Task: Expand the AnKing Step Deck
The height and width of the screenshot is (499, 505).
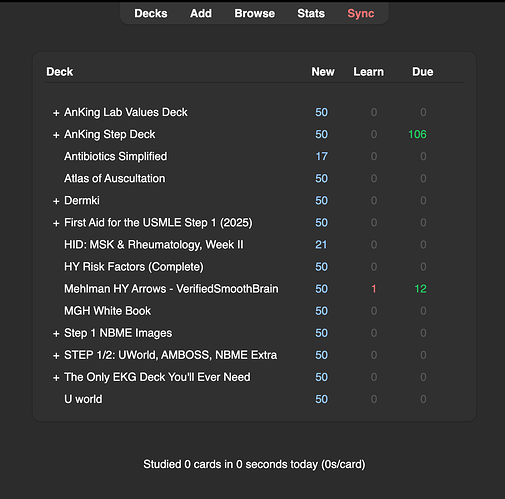Action: click(x=56, y=135)
